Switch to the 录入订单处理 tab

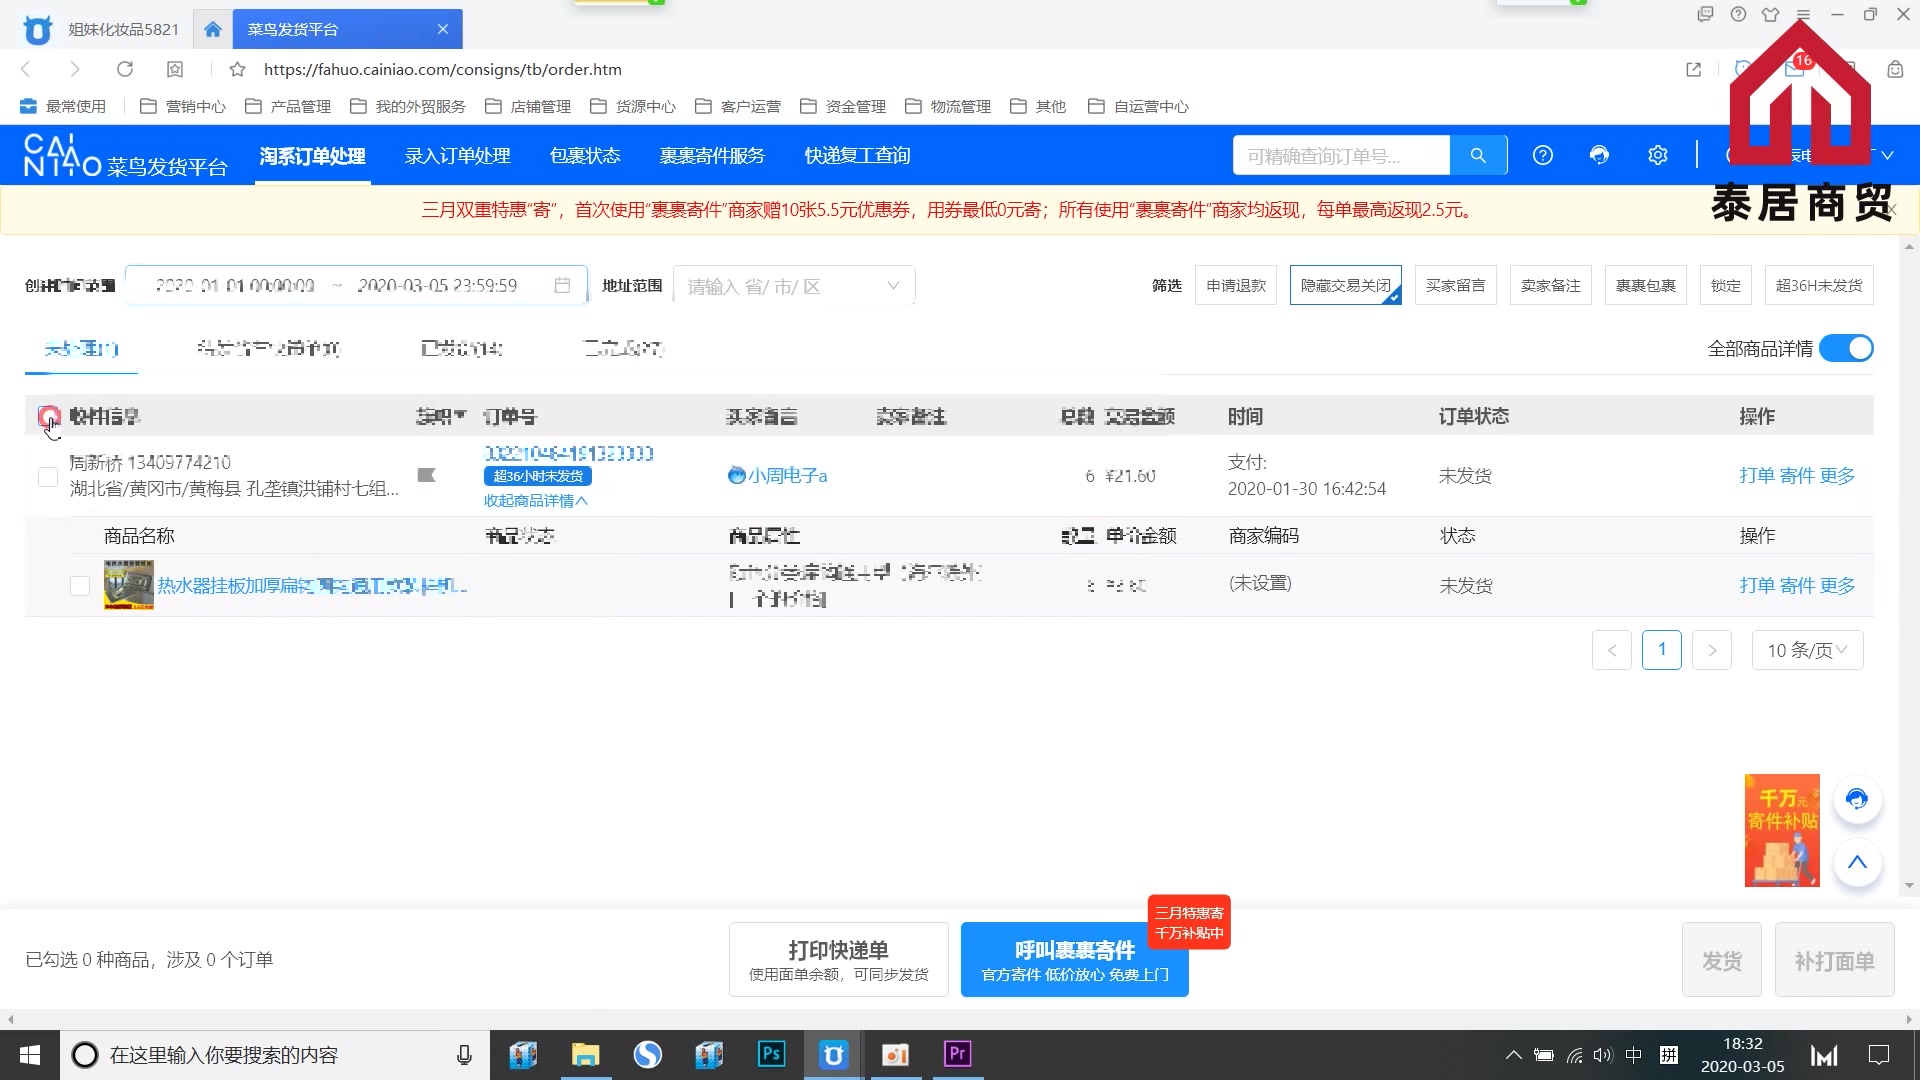[x=456, y=156]
